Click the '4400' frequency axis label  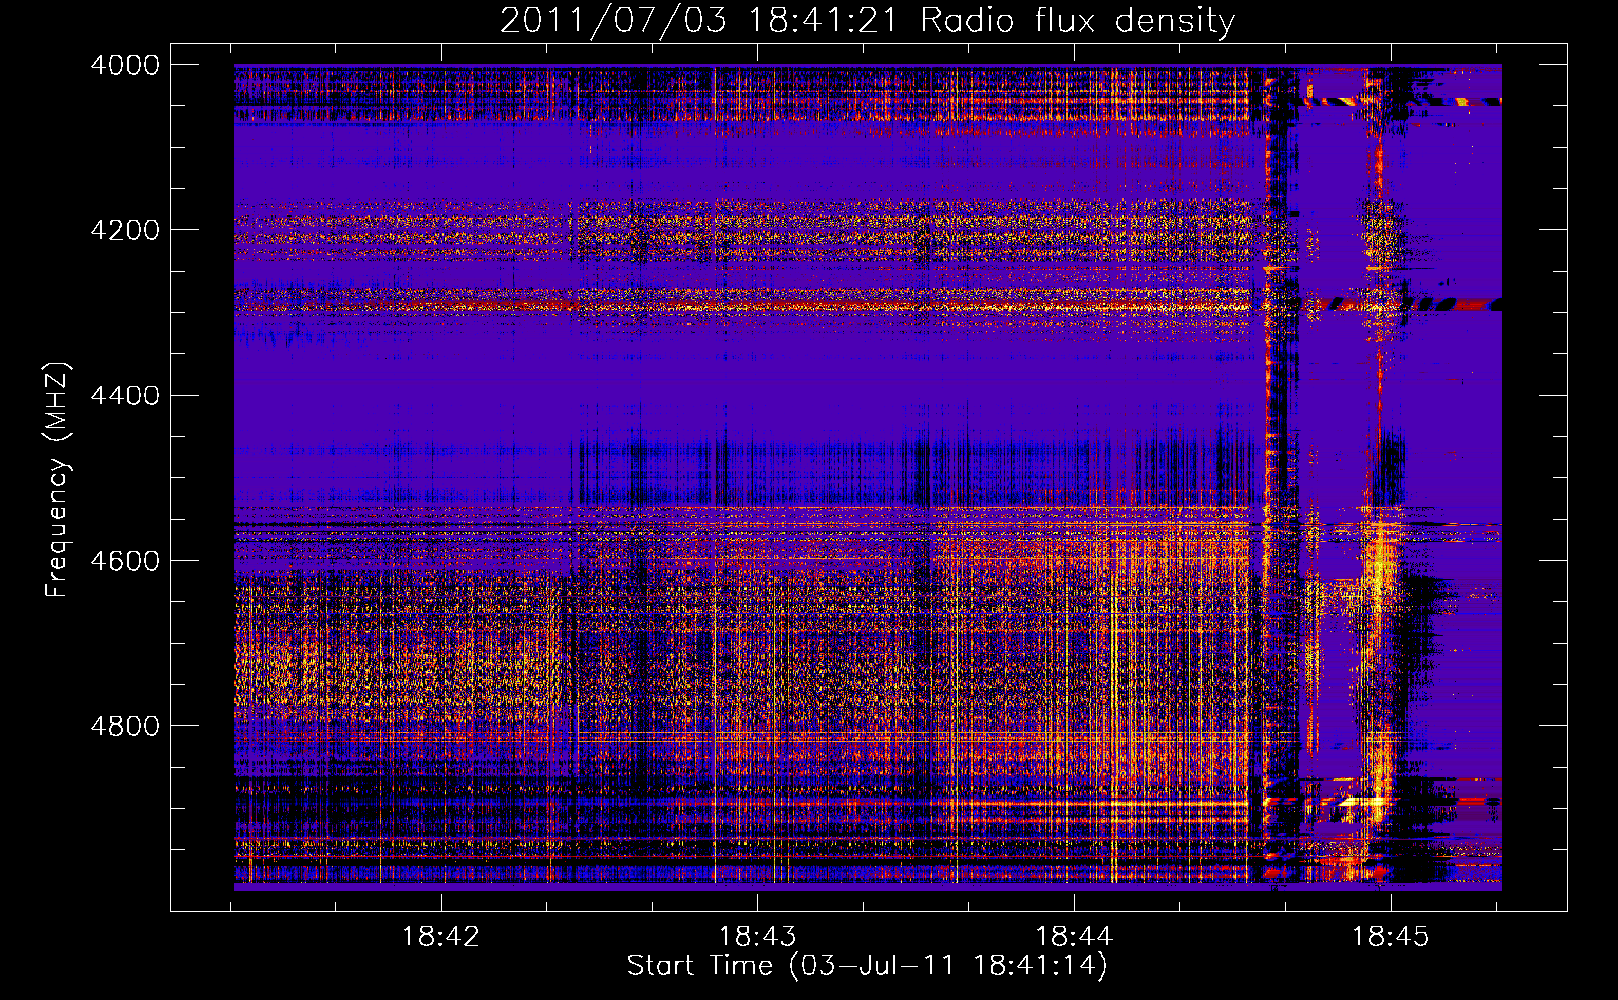[125, 396]
